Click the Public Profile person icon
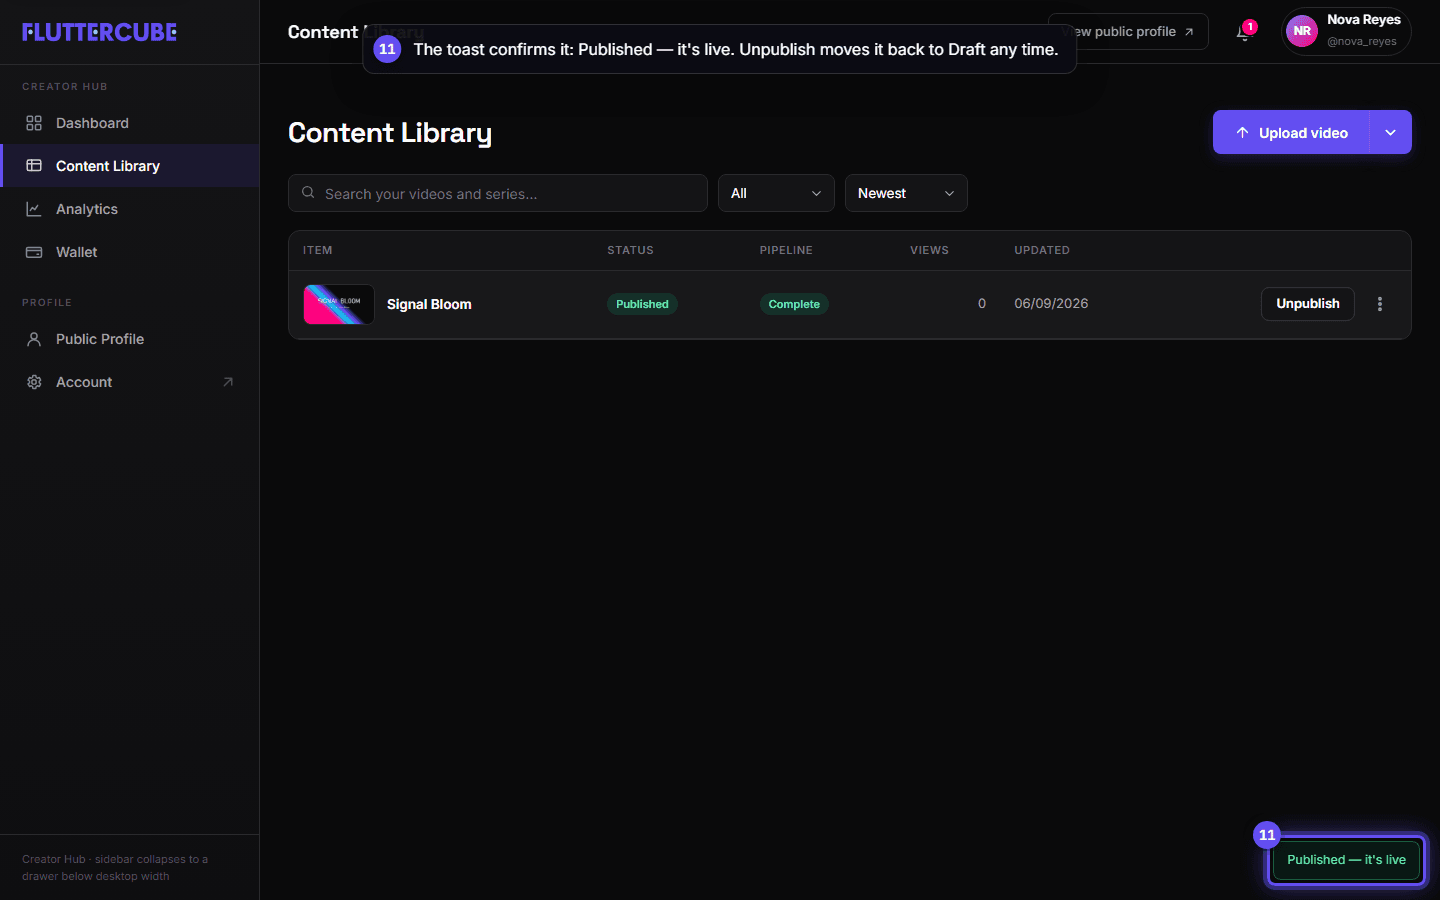The height and width of the screenshot is (900, 1440). (x=34, y=339)
